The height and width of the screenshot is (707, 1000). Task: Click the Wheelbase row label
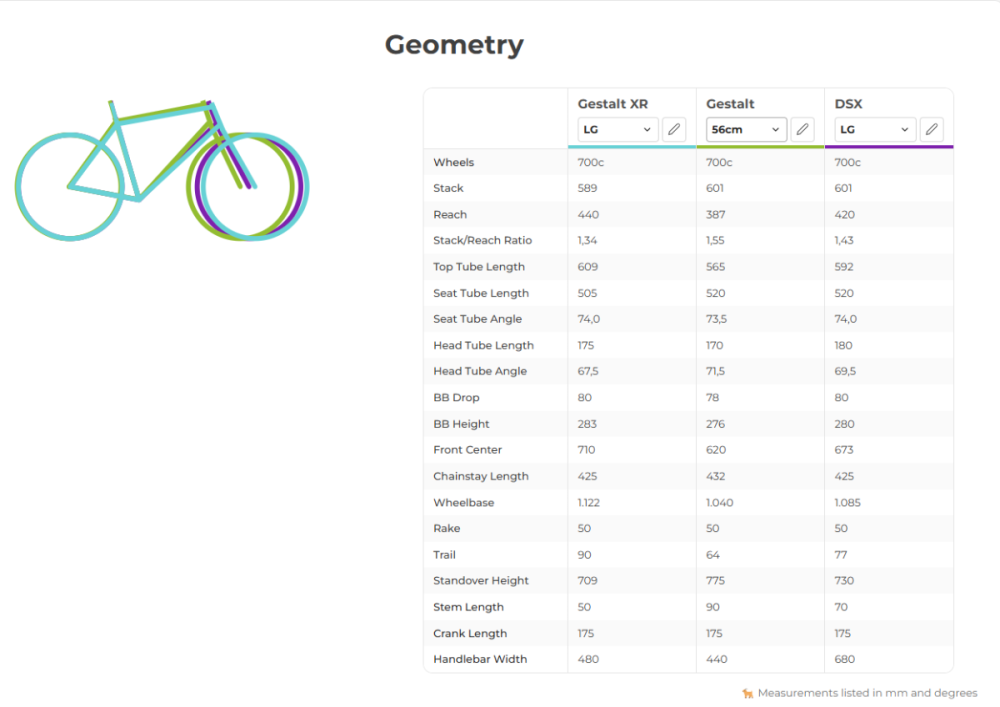464,502
